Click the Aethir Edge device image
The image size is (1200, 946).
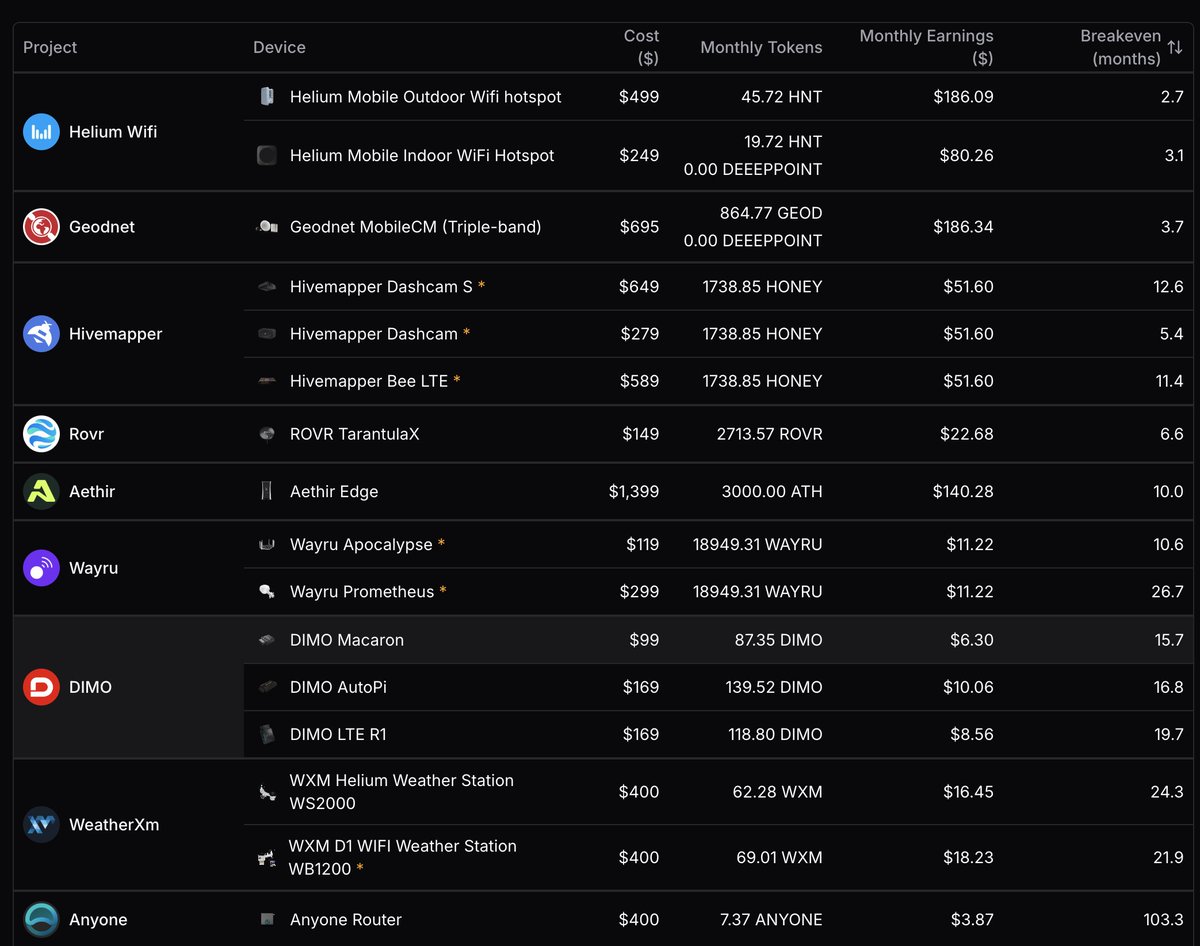pos(266,491)
